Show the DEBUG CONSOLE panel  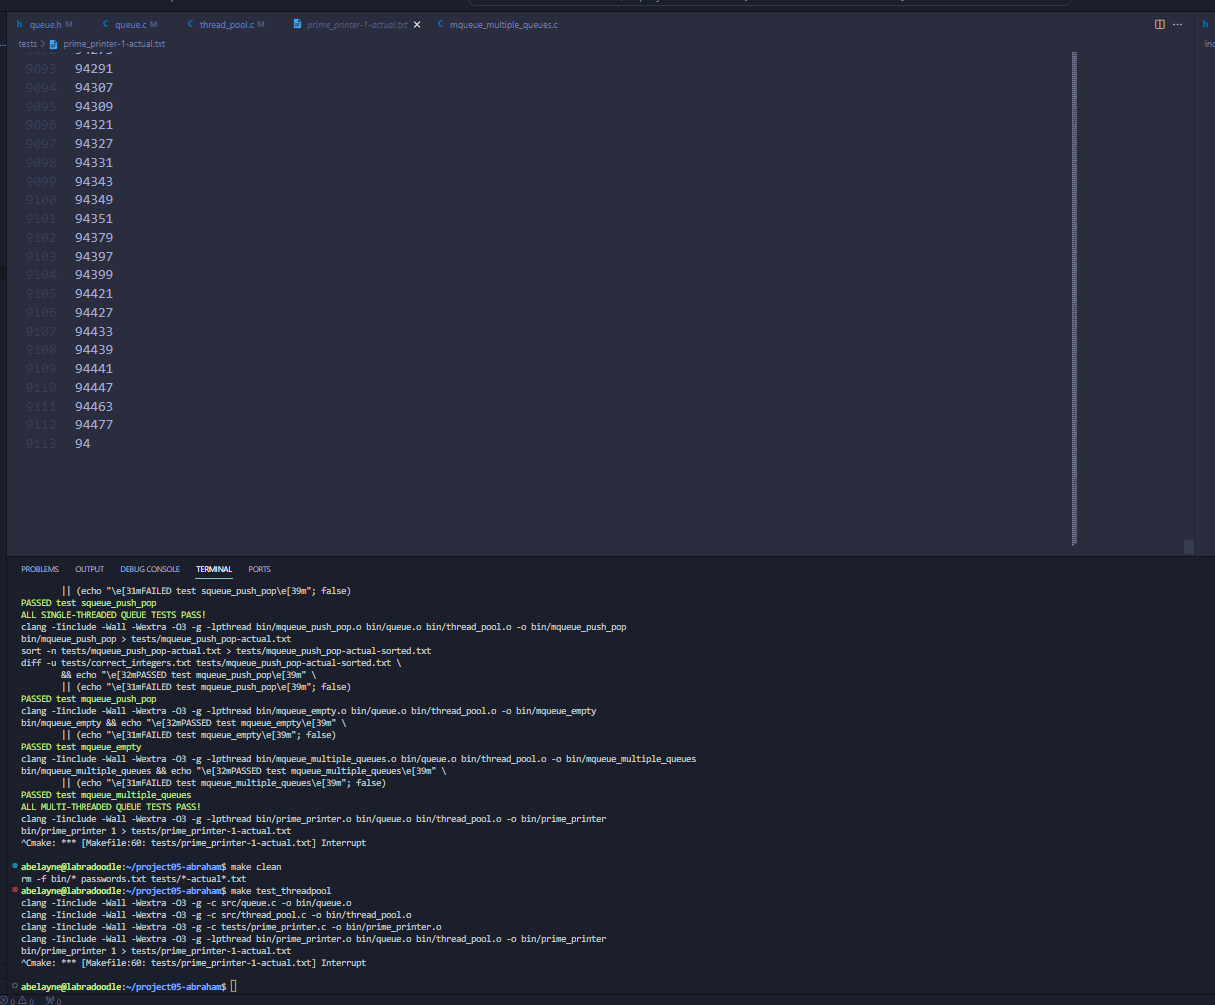150,569
